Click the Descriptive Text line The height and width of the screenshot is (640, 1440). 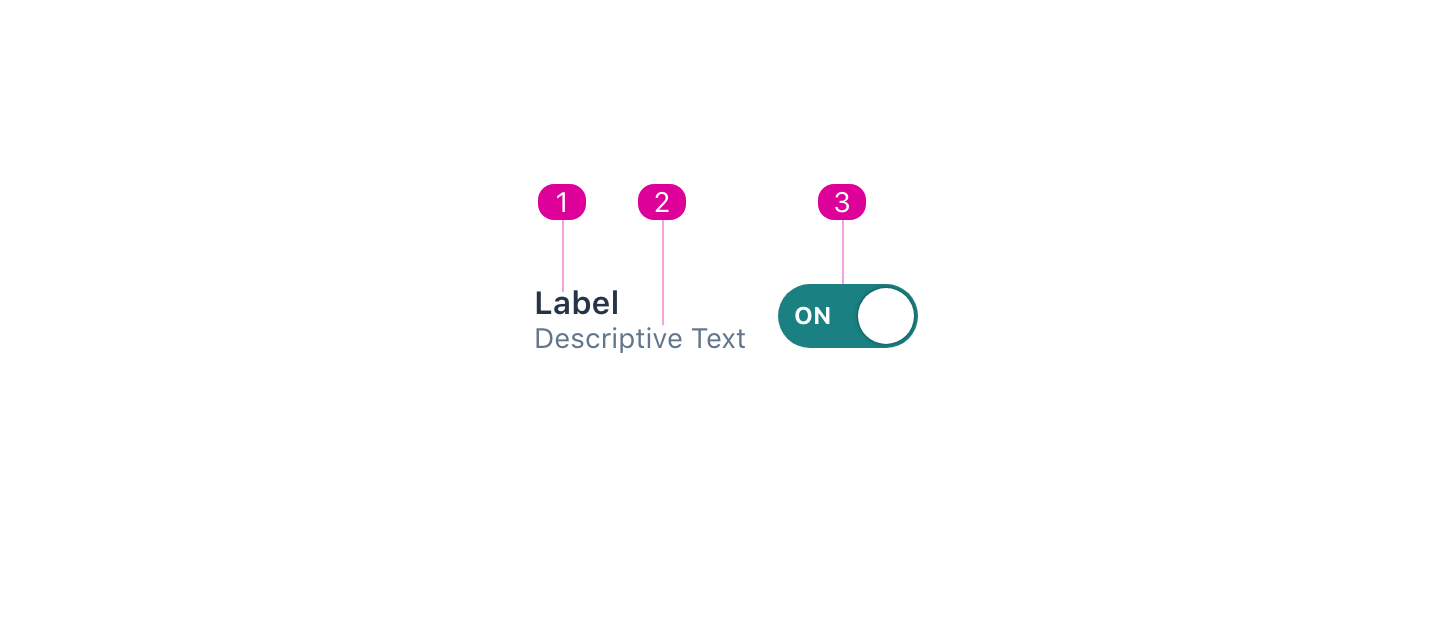tap(640, 338)
